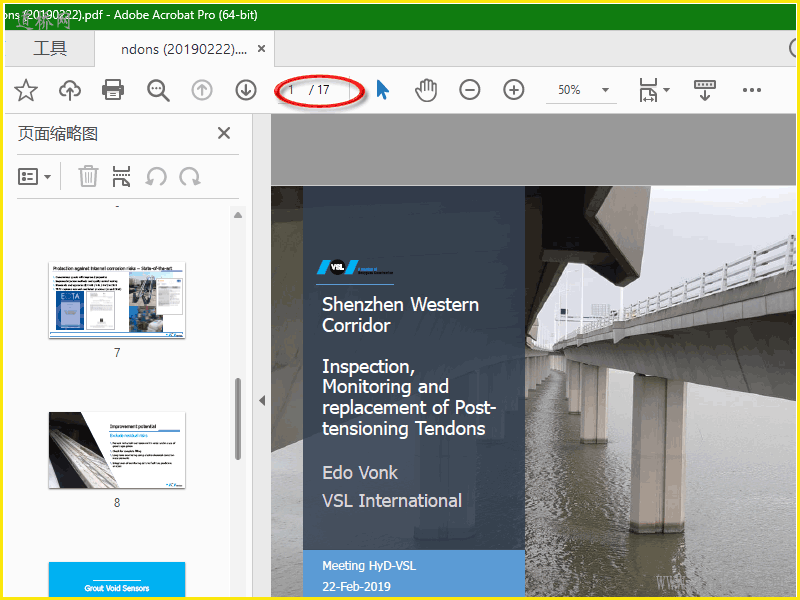Expand fit page options arrow
The width and height of the screenshot is (800, 600).
pos(666,90)
